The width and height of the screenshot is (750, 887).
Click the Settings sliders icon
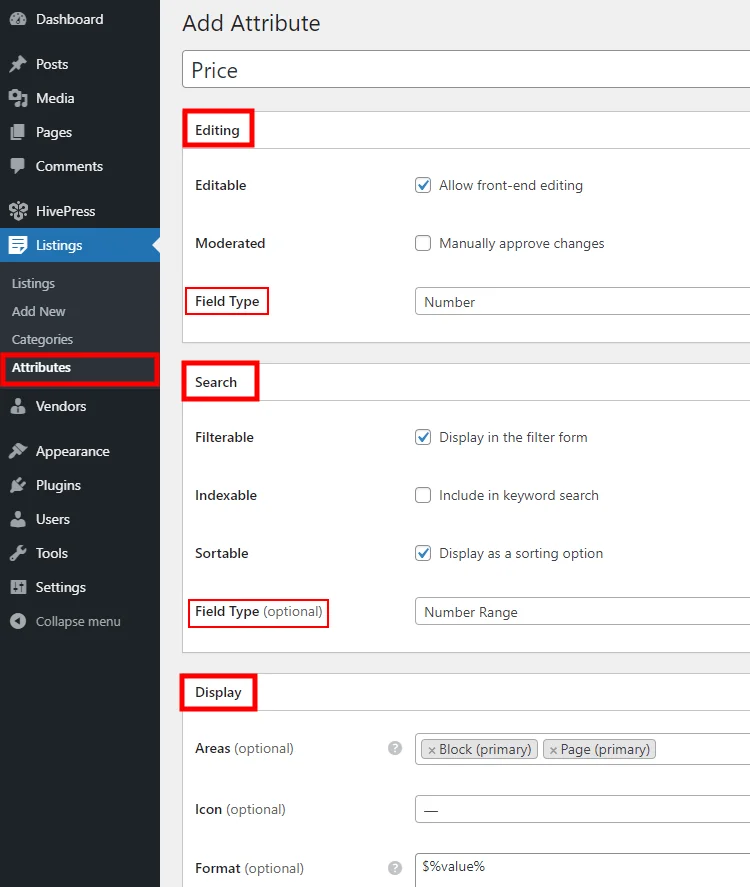[x=18, y=587]
